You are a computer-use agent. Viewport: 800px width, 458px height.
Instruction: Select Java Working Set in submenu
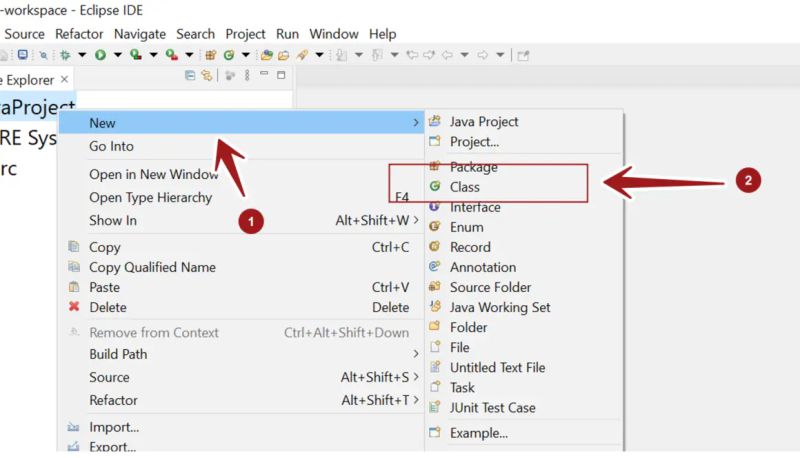coord(524,307)
